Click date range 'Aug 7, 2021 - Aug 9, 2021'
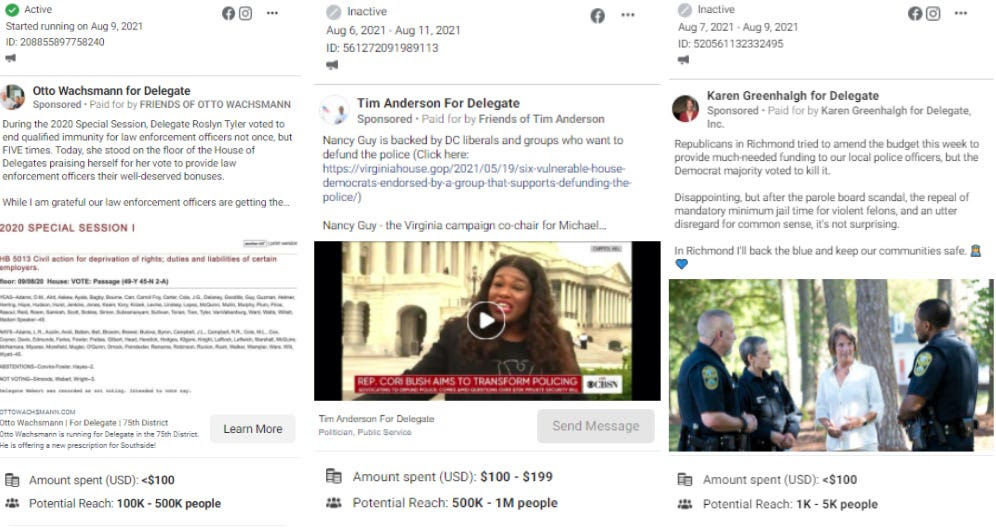 (738, 27)
